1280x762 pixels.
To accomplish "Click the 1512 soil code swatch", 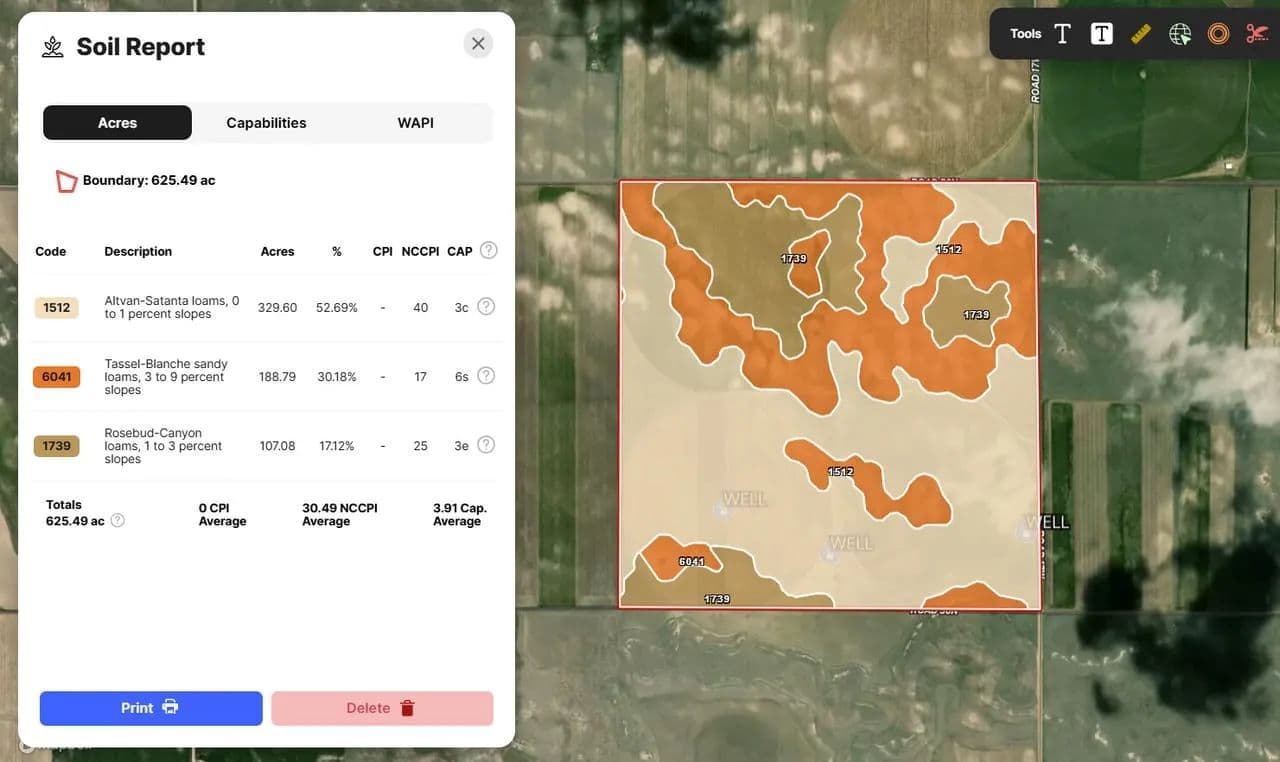I will point(56,308).
